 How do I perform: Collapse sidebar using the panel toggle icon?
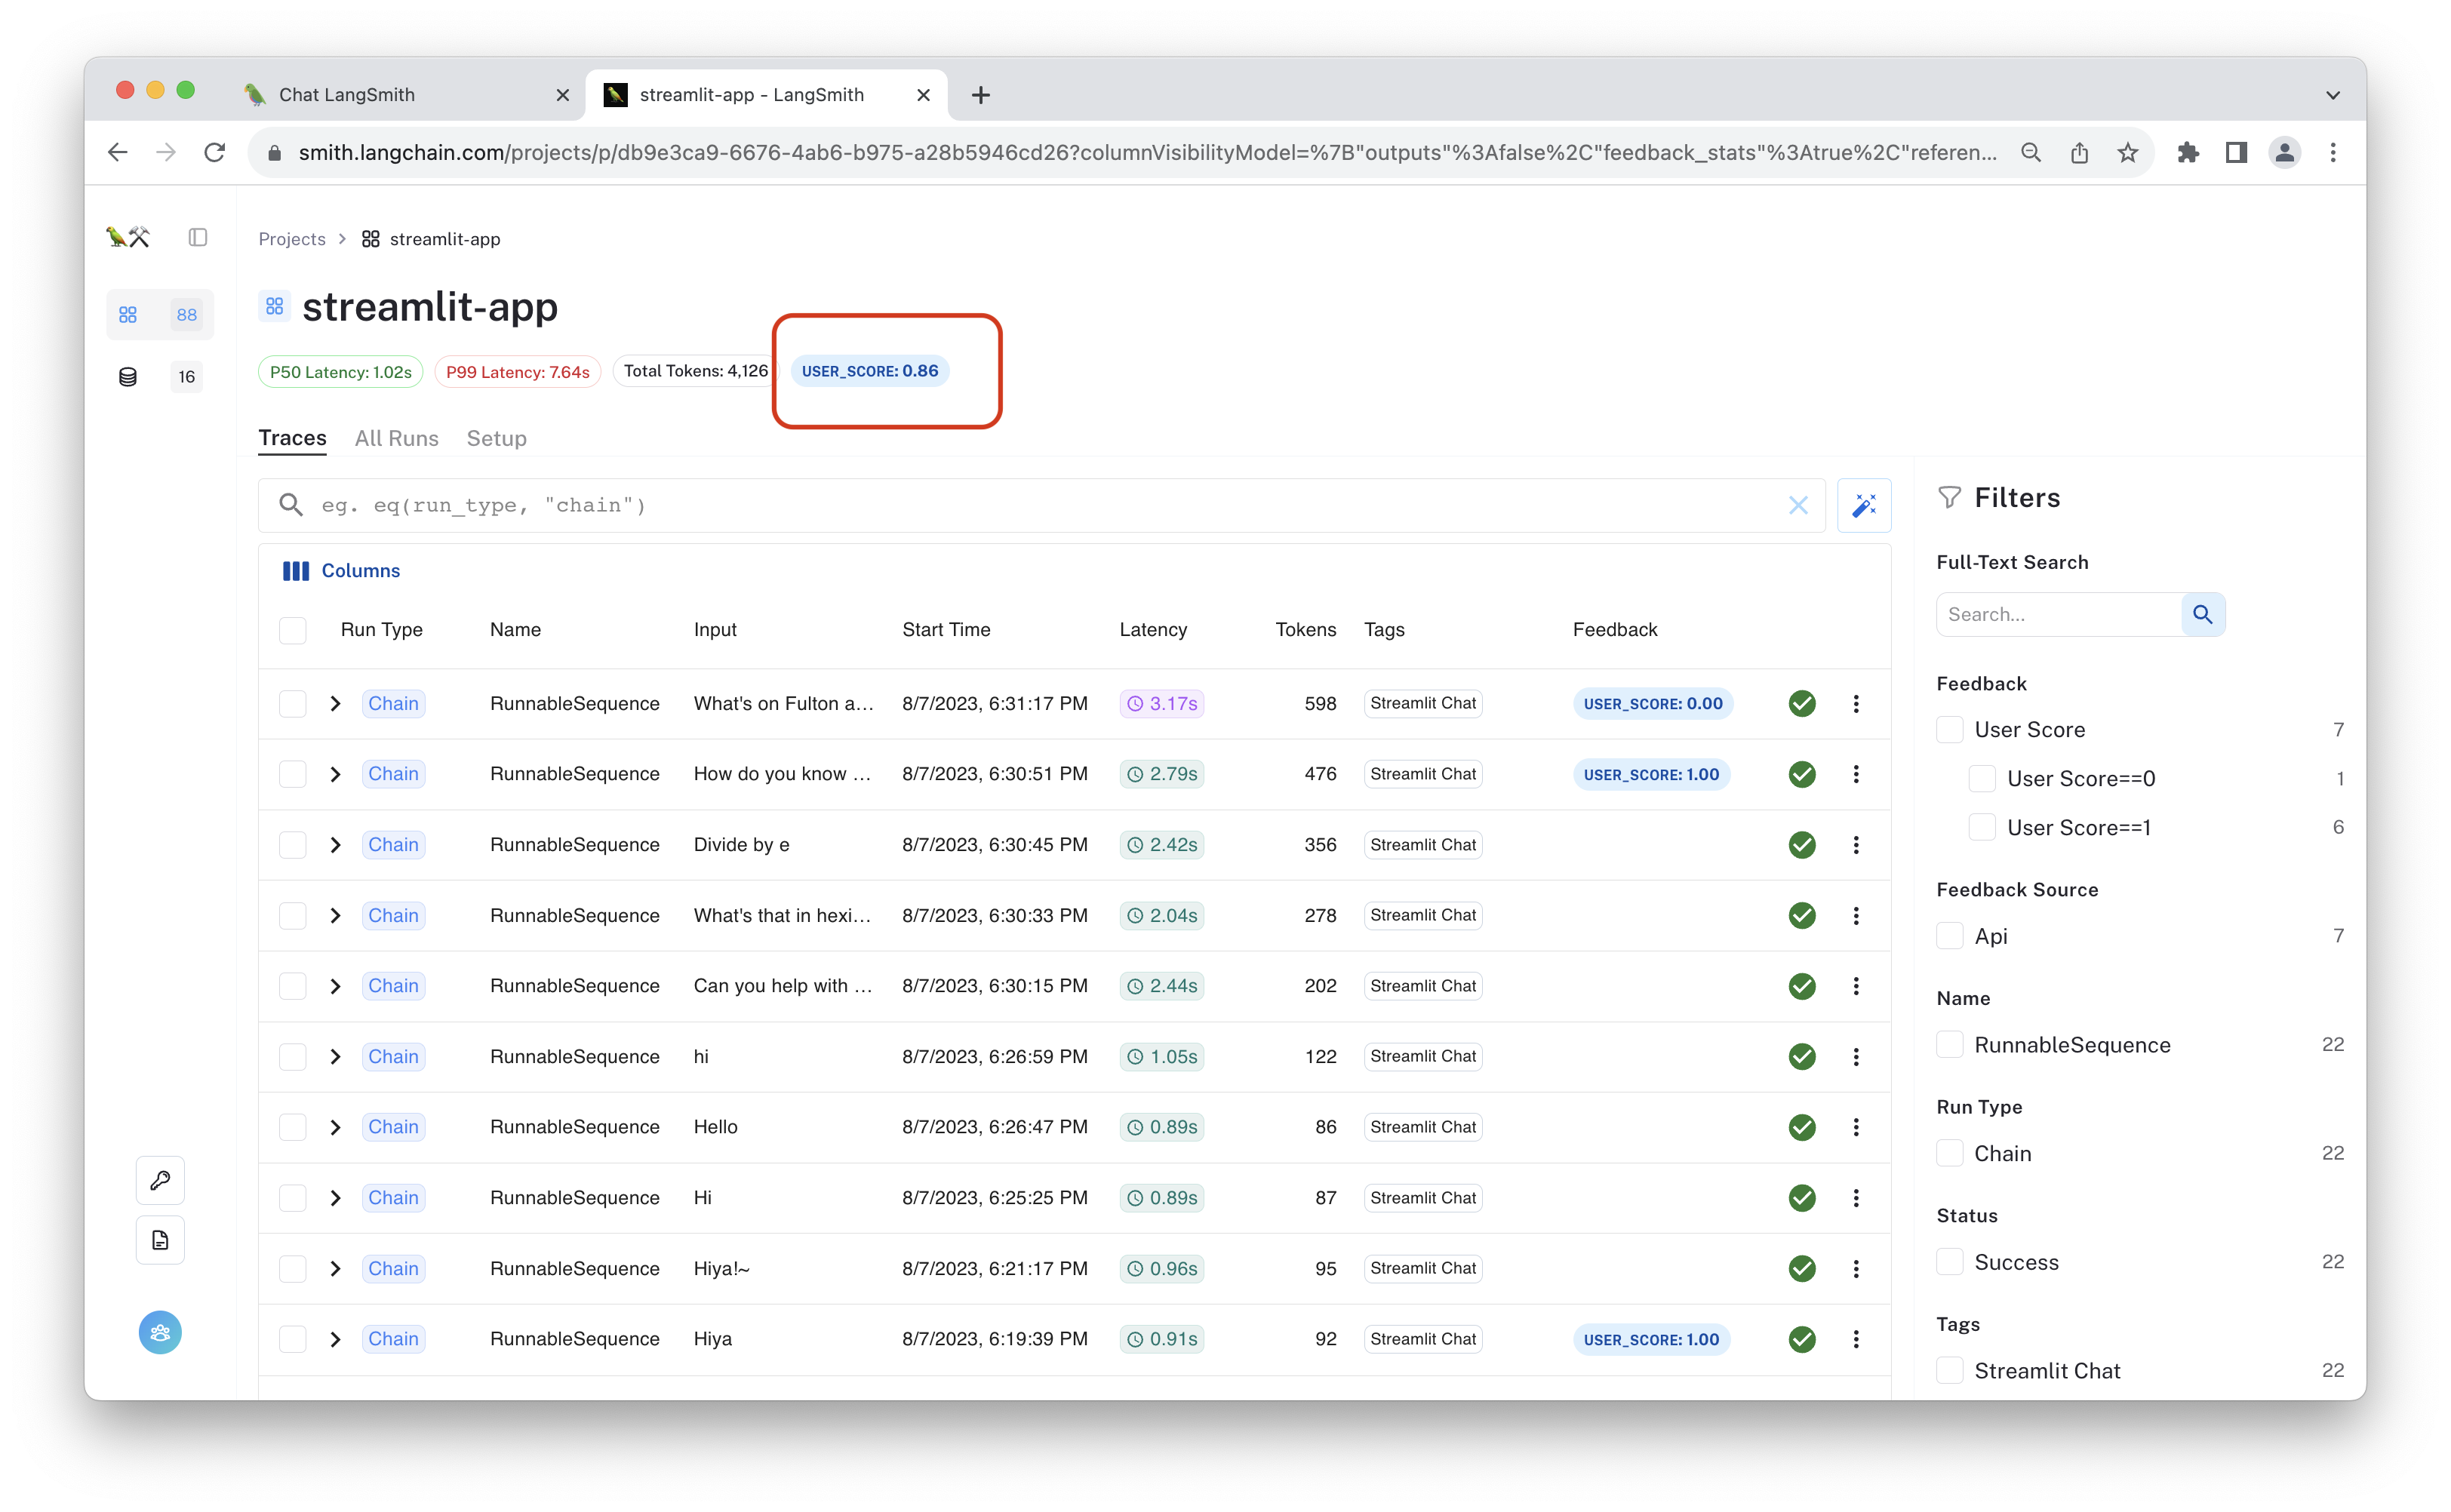coord(198,237)
